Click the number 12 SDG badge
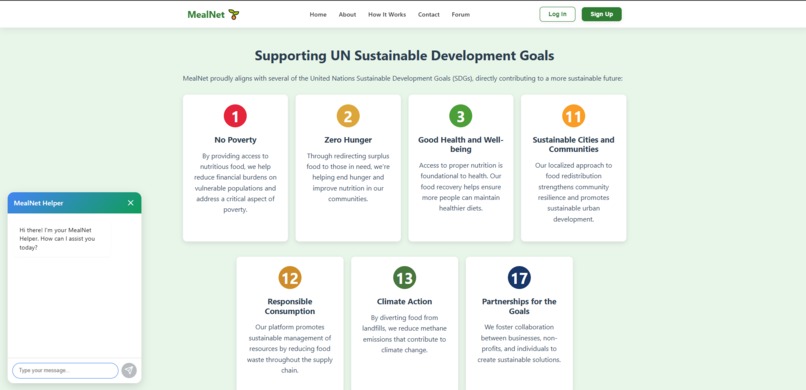Viewport: 806px width, 390px height. tap(290, 278)
